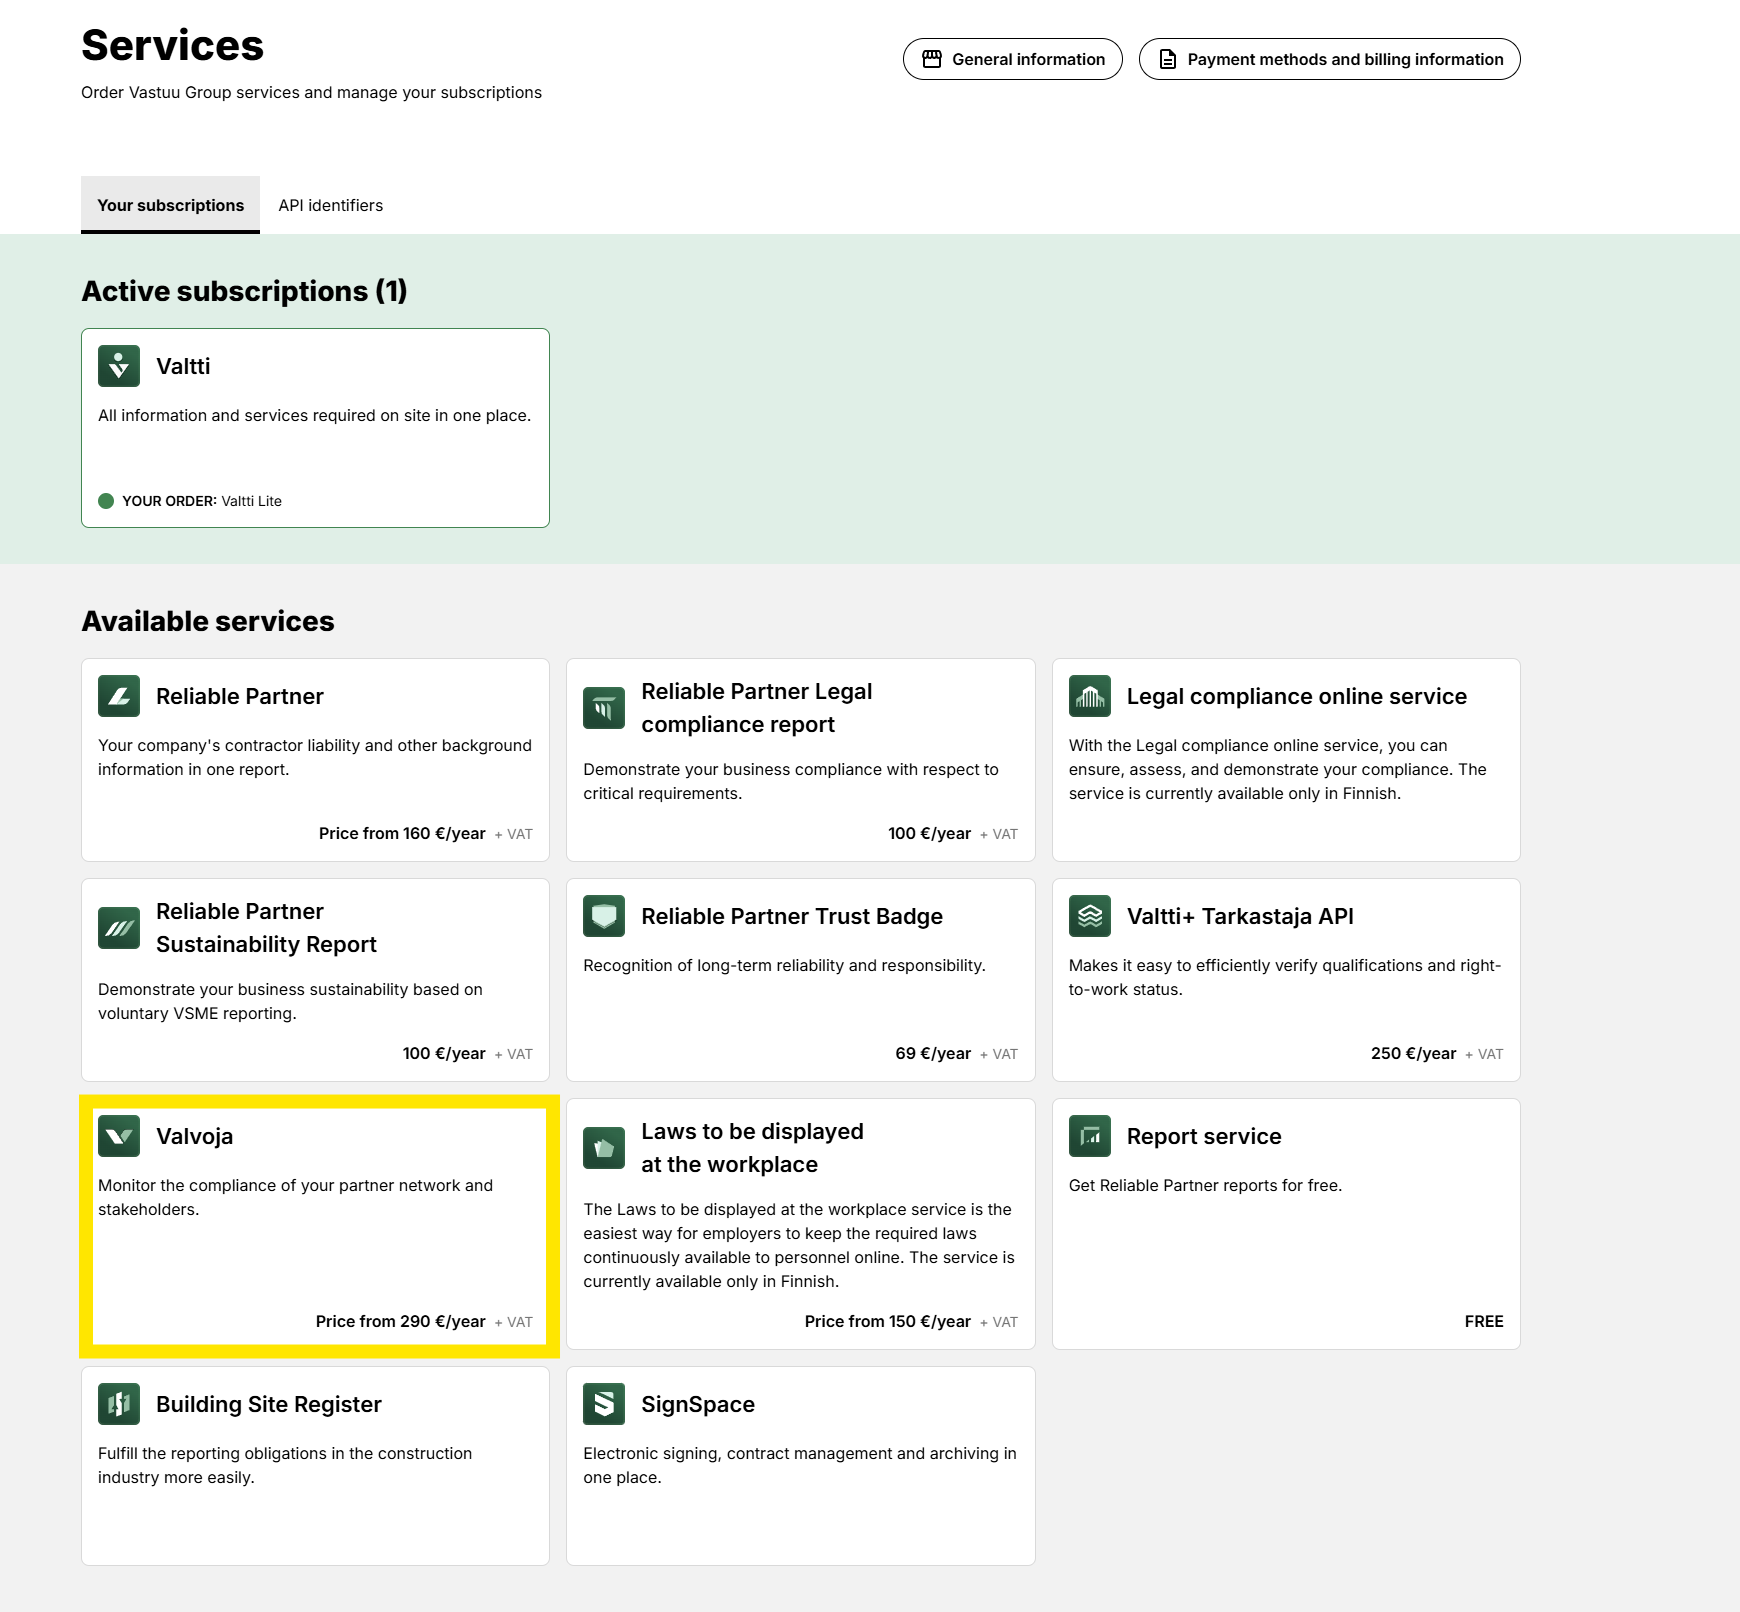Open Valtti+ Tarkastaja API title

[1240, 916]
